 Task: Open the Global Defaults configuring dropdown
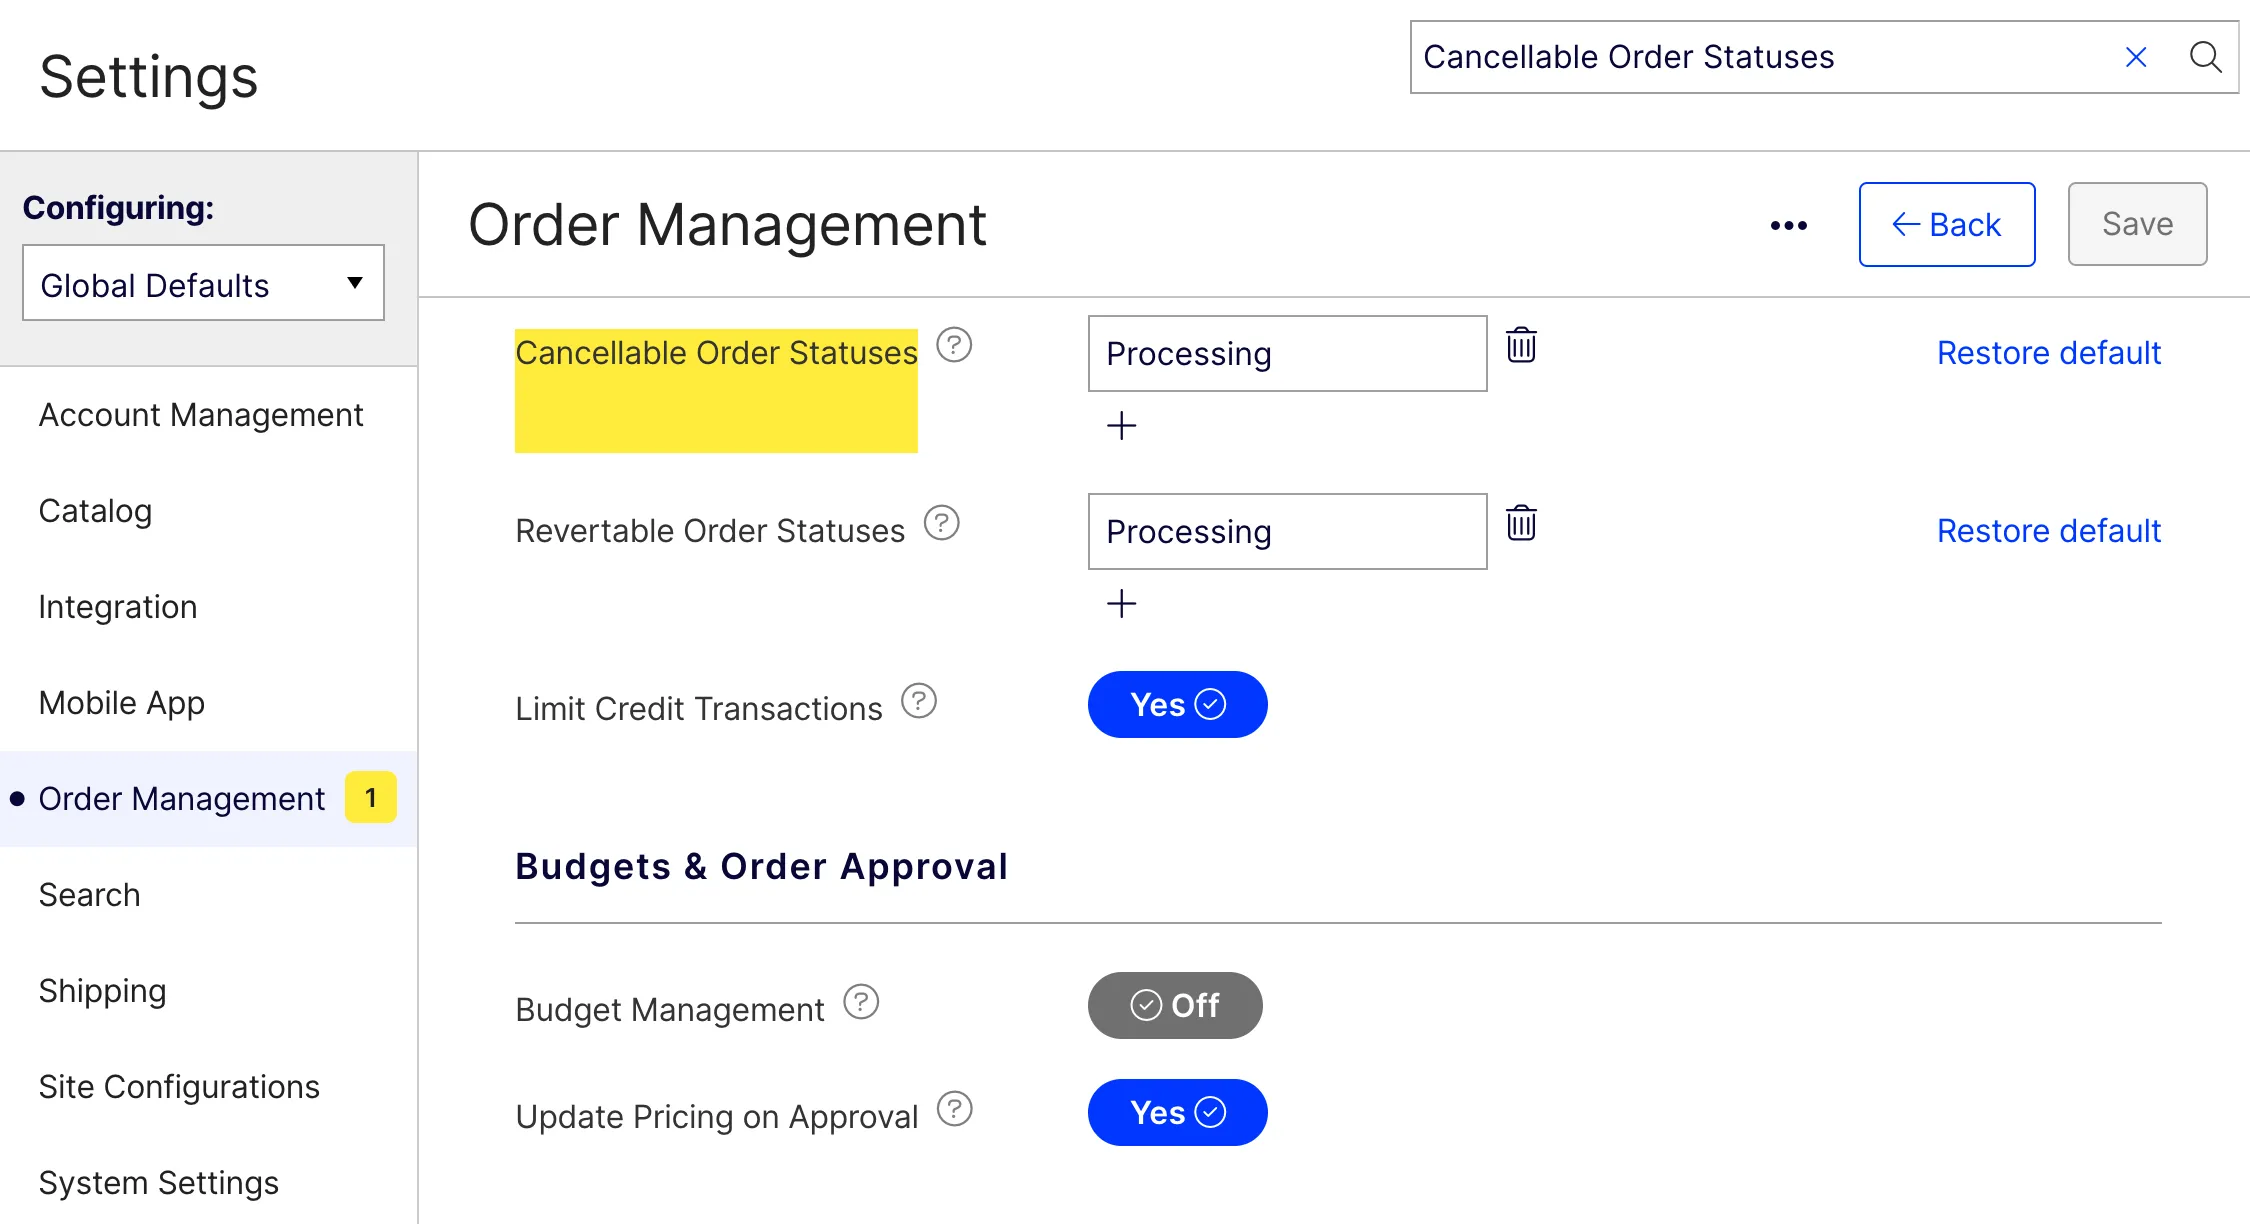[x=203, y=284]
